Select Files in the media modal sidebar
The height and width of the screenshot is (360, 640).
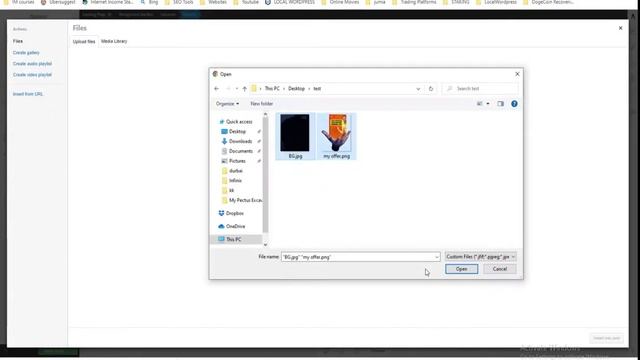click(x=18, y=41)
